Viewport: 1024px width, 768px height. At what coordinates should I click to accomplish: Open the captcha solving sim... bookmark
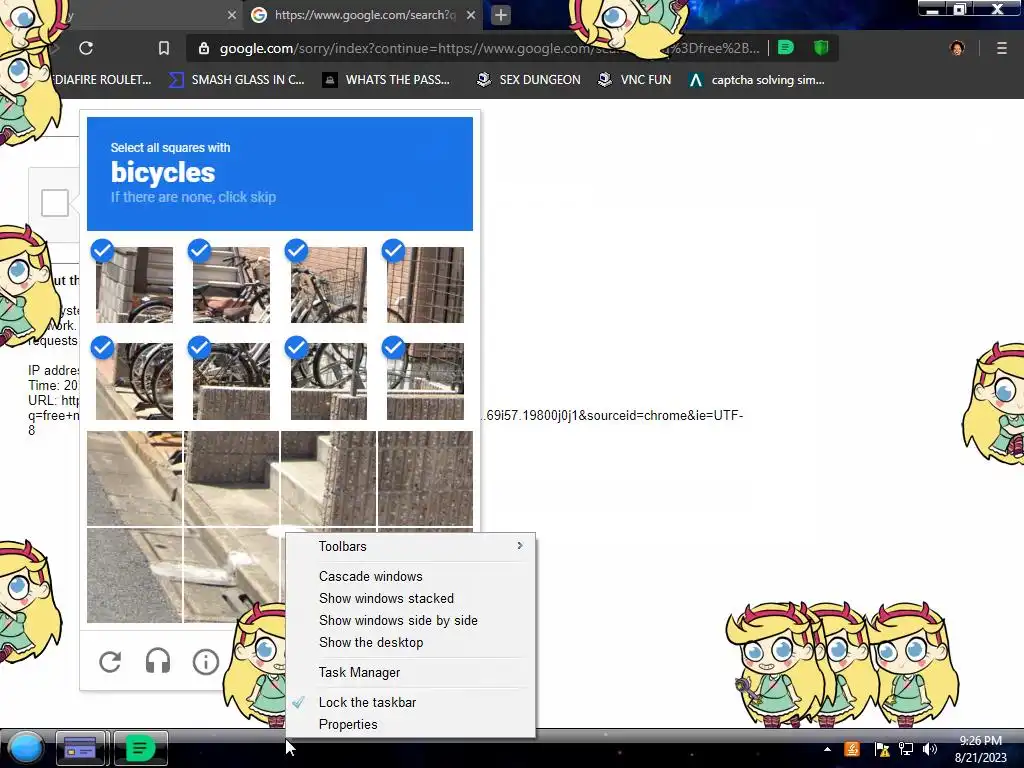tap(757, 80)
